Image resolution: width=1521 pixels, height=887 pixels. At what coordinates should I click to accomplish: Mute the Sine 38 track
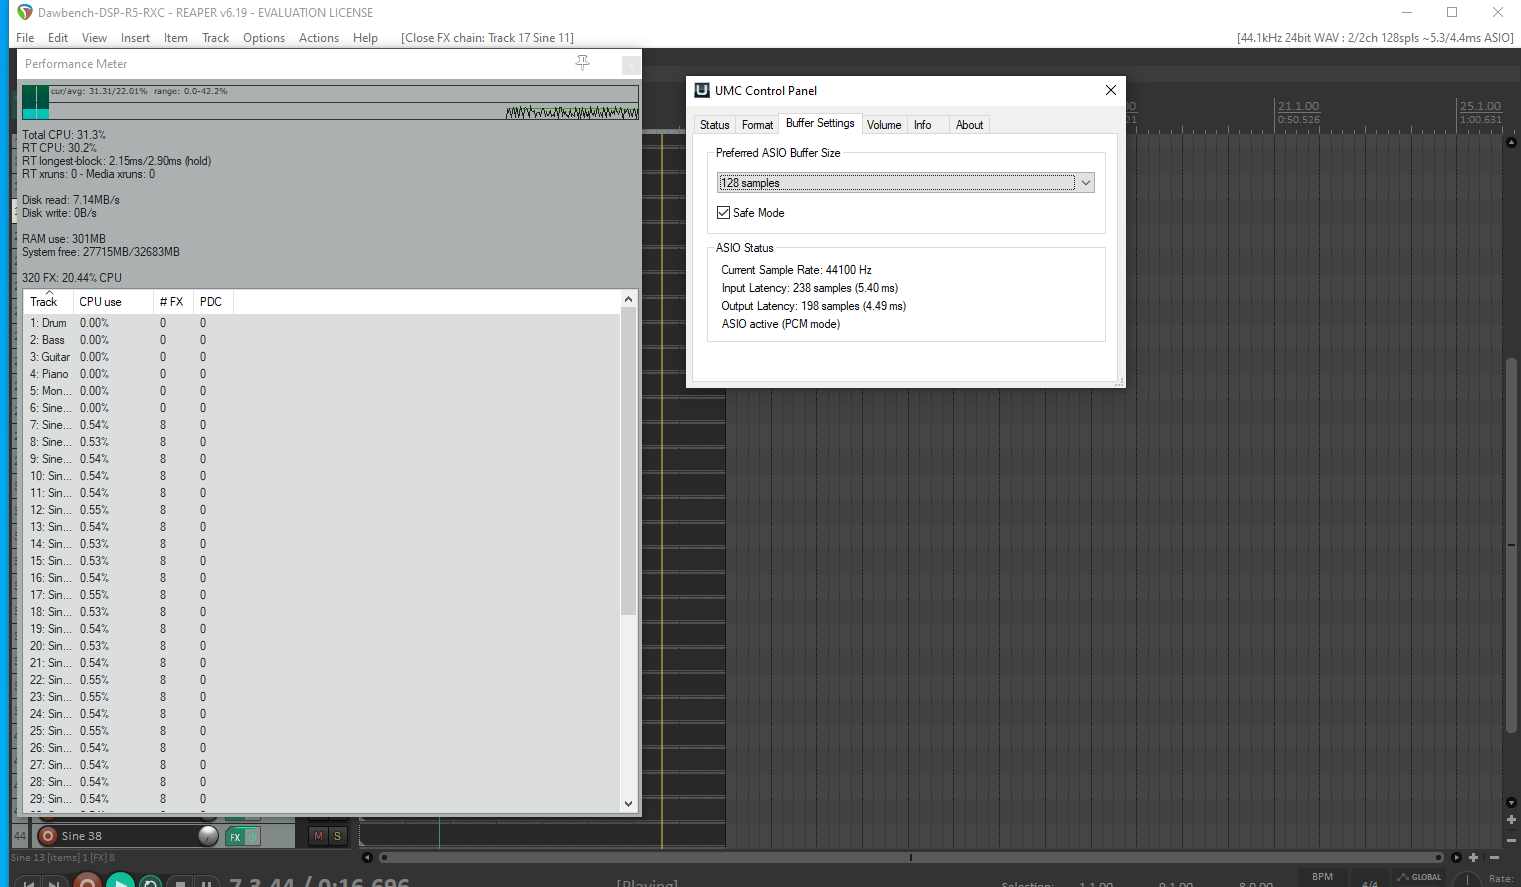point(319,836)
